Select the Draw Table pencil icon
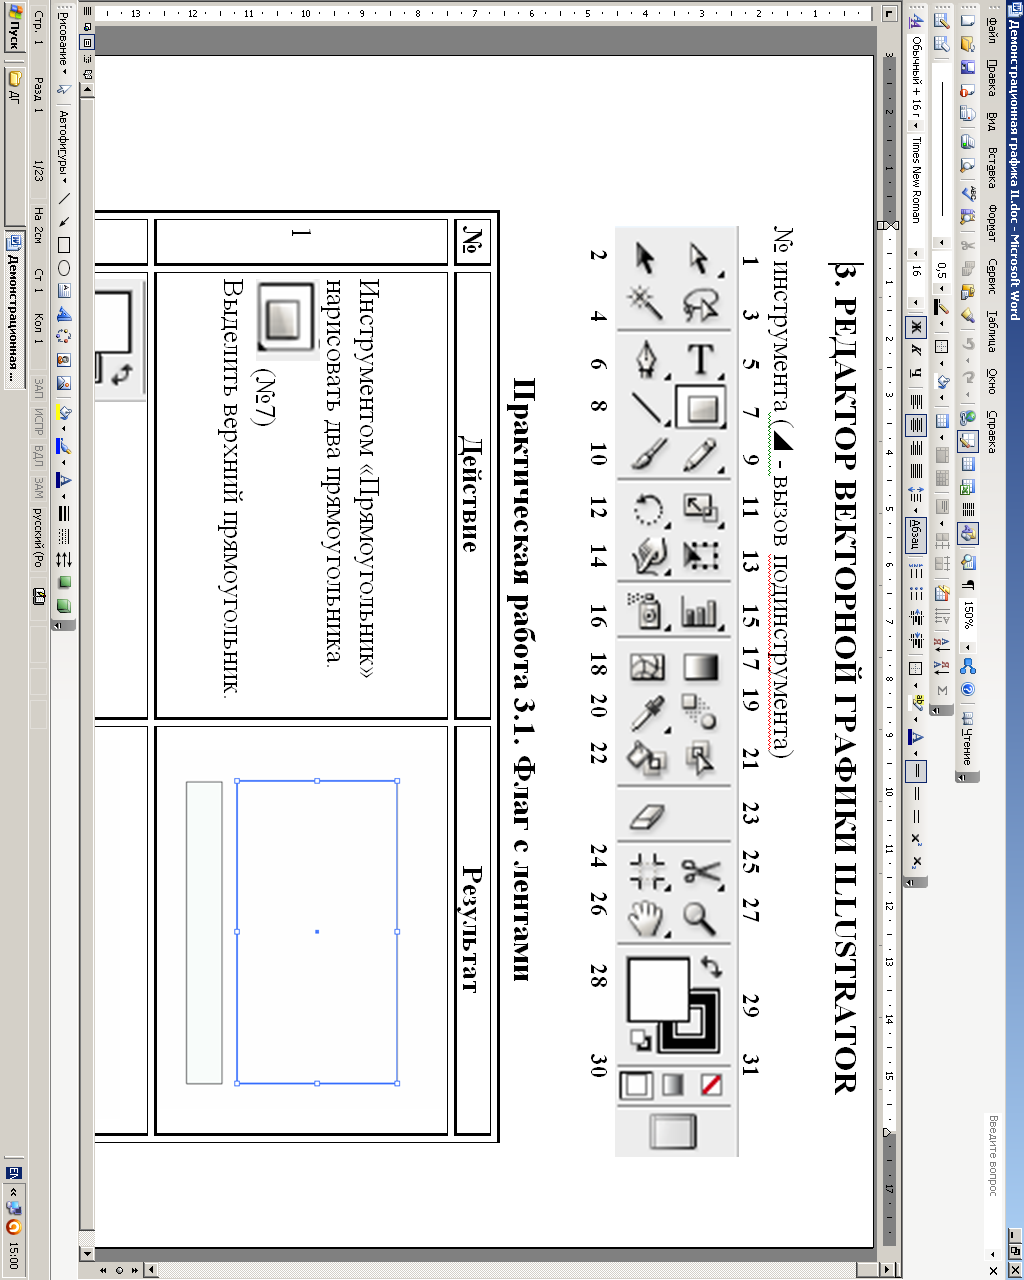This screenshot has width=1024, height=1280. click(942, 20)
